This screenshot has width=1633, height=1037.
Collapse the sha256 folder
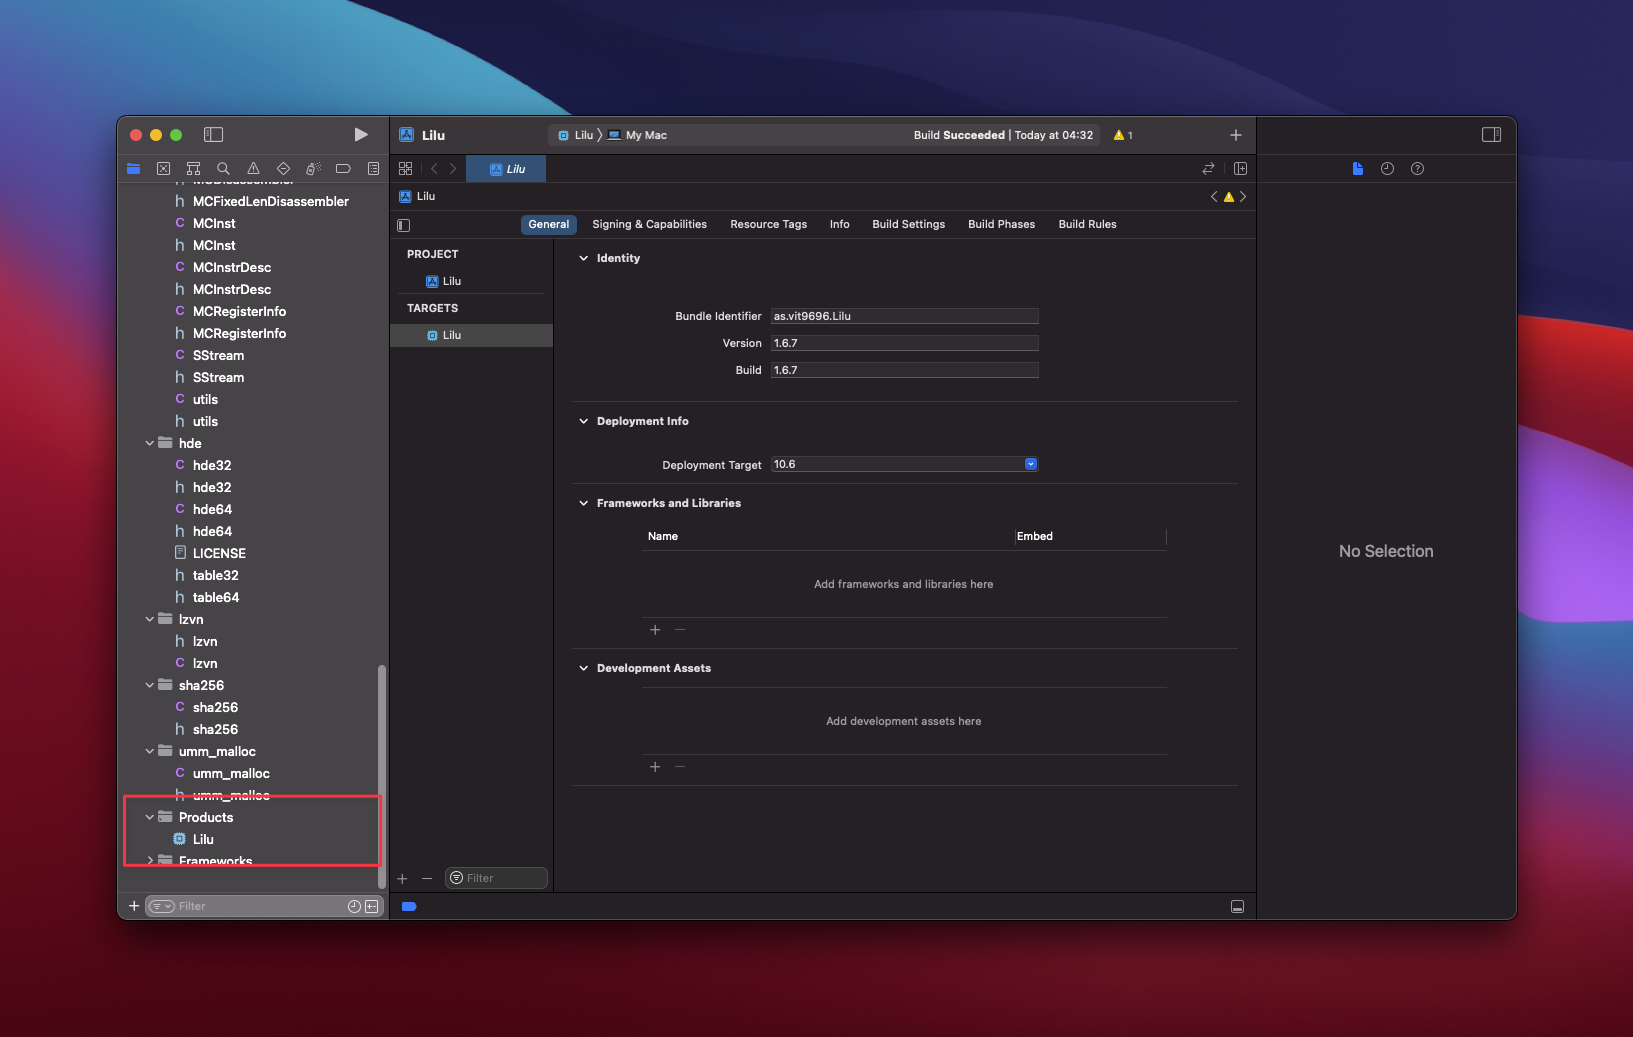[150, 685]
